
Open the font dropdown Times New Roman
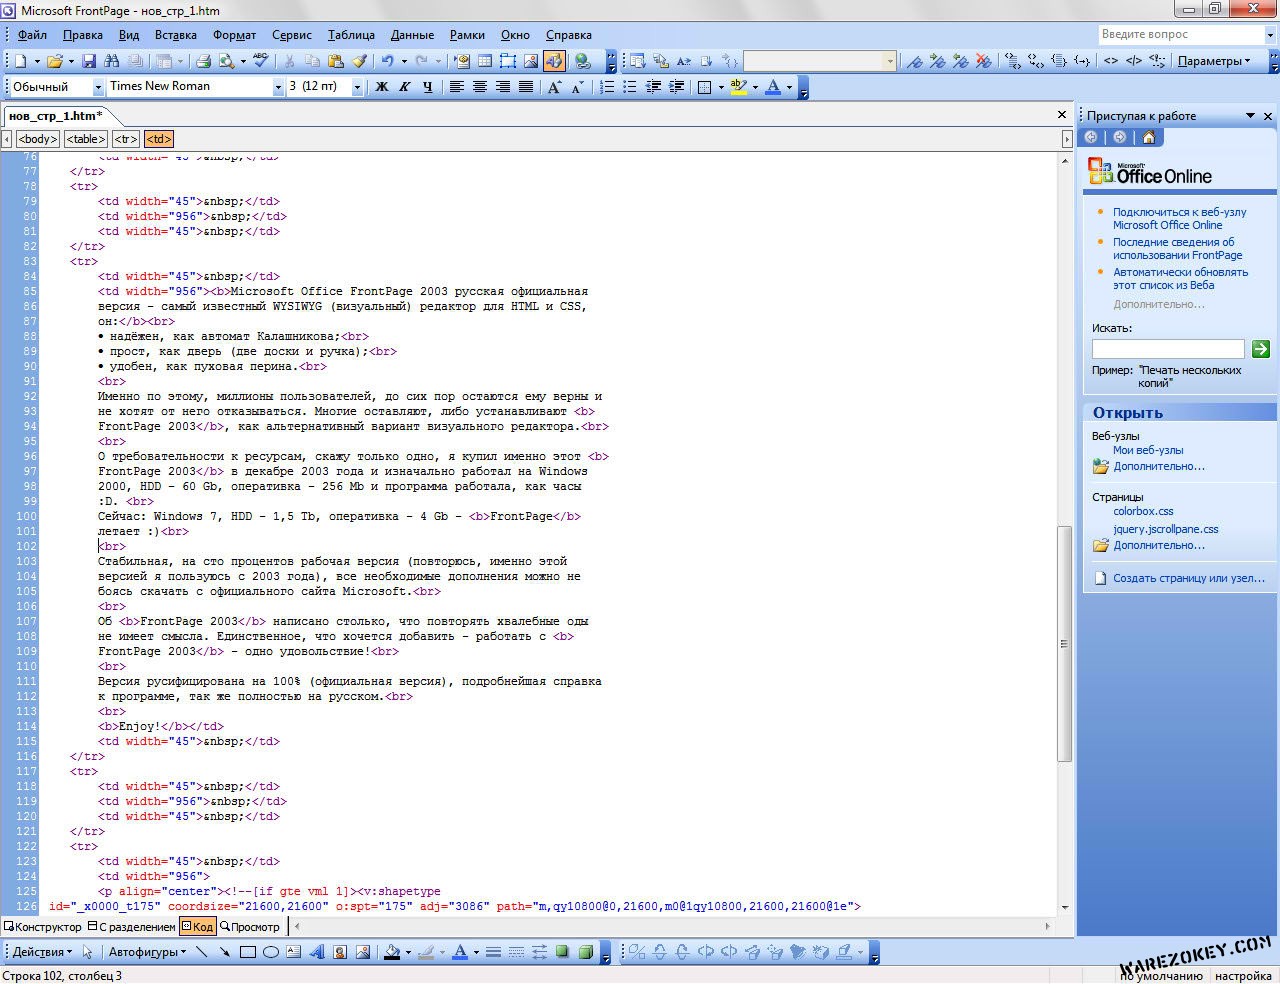tap(278, 87)
